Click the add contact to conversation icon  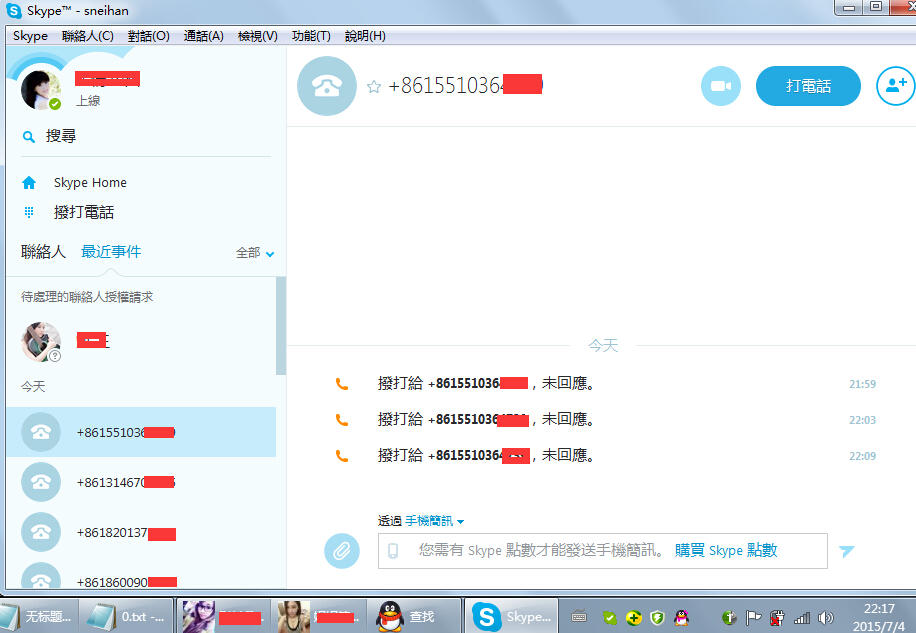[896, 86]
